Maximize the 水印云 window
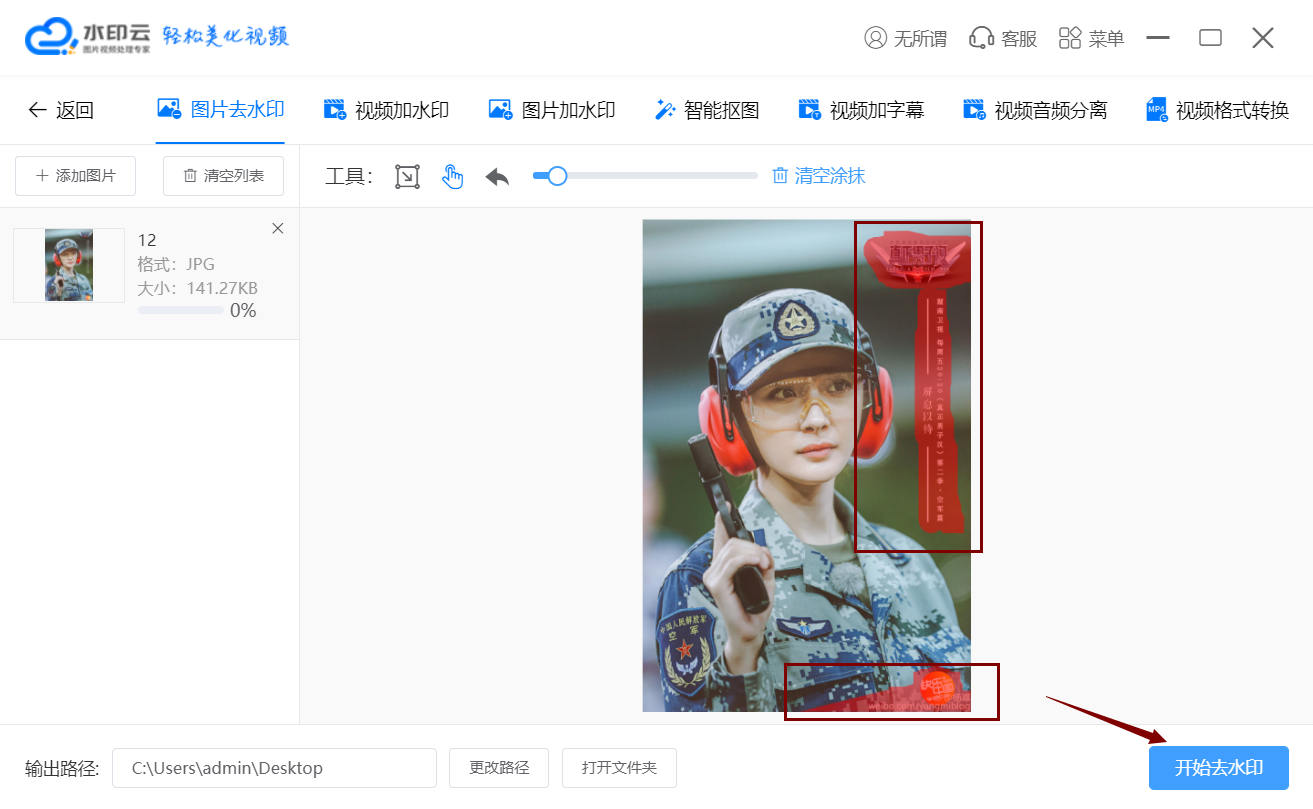Image resolution: width=1313 pixels, height=809 pixels. [1210, 38]
